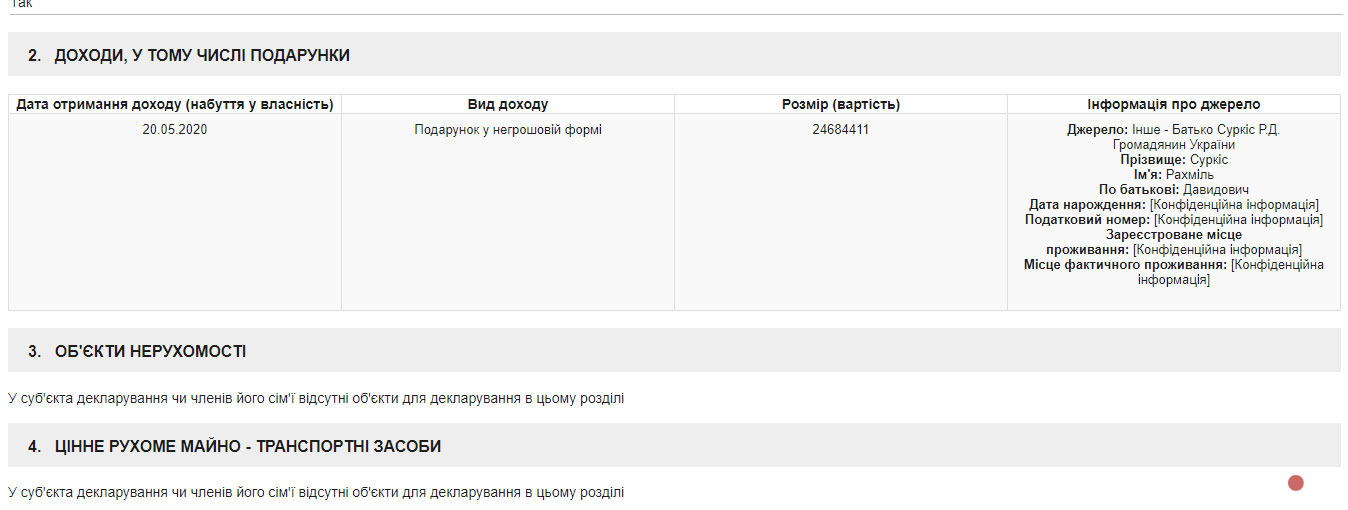The height and width of the screenshot is (510, 1348).
Task: Click the date cell 20.05.2020
Action: pyautogui.click(x=175, y=129)
